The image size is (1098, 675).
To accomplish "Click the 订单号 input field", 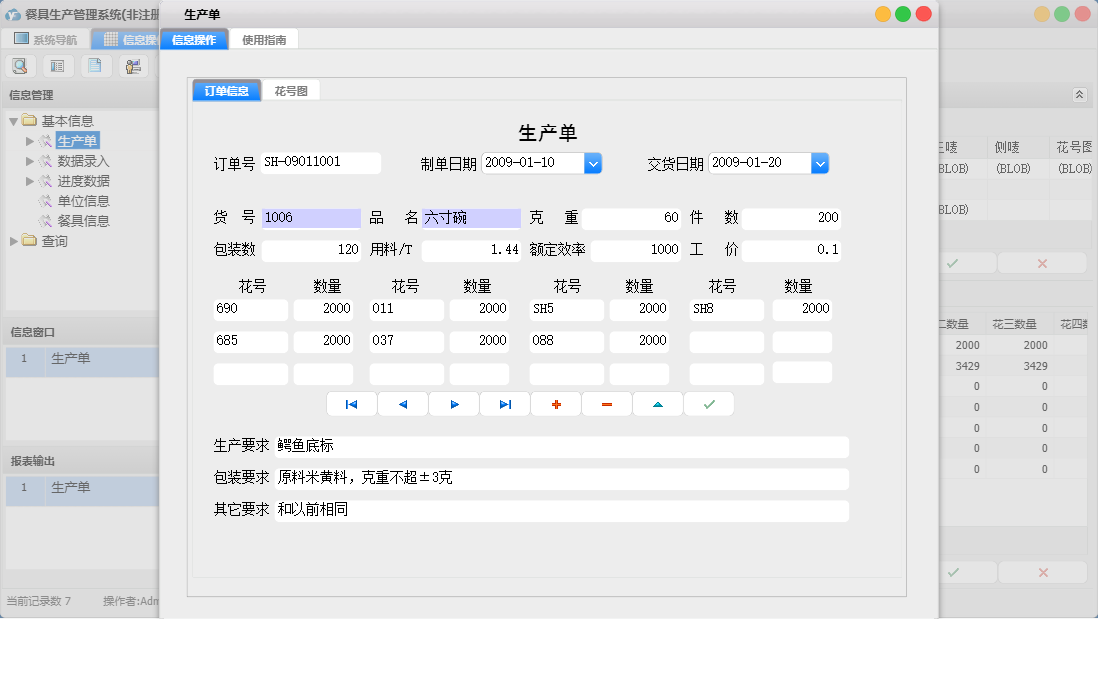I will click(320, 162).
